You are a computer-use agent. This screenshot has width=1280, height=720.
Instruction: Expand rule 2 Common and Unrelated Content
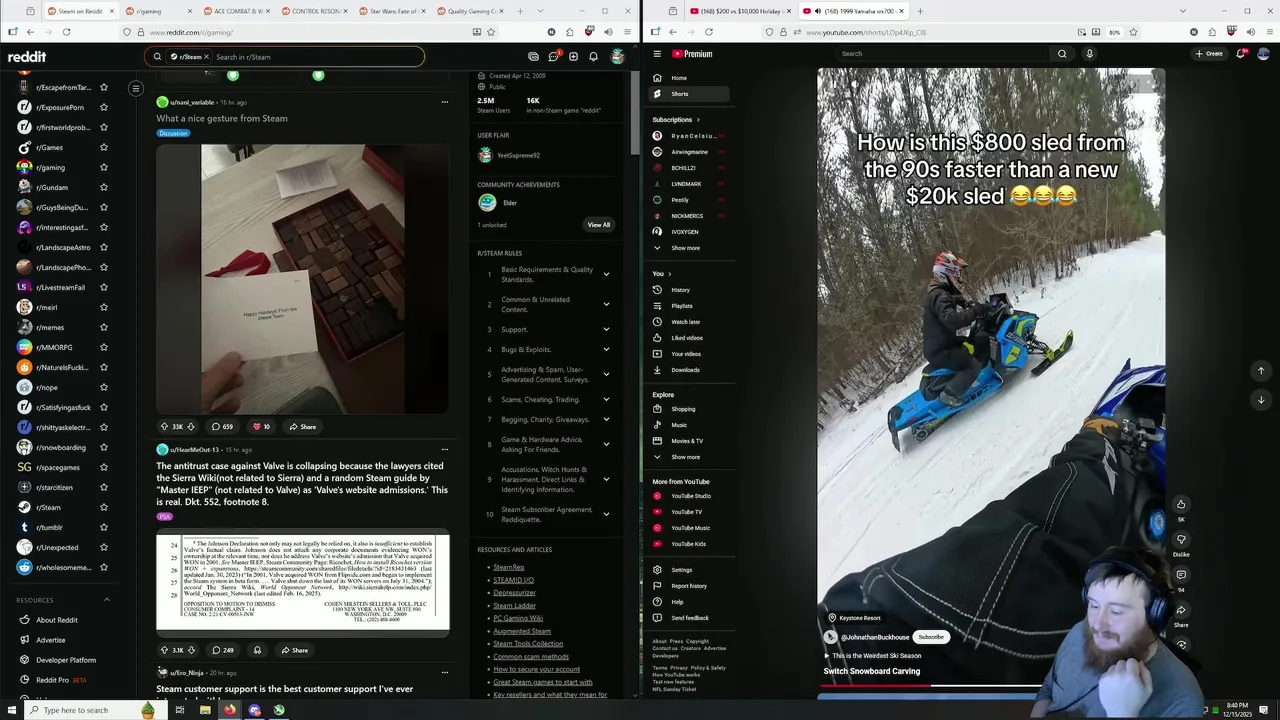pos(606,304)
